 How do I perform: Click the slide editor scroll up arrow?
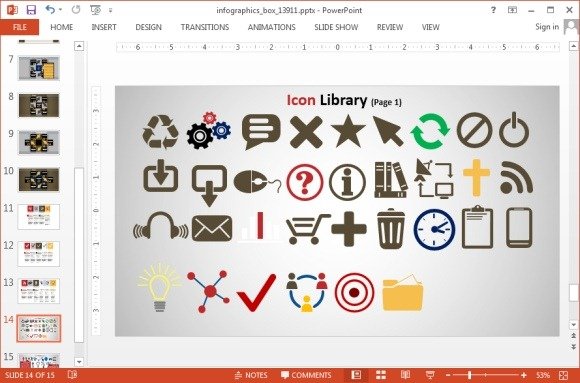[574, 46]
